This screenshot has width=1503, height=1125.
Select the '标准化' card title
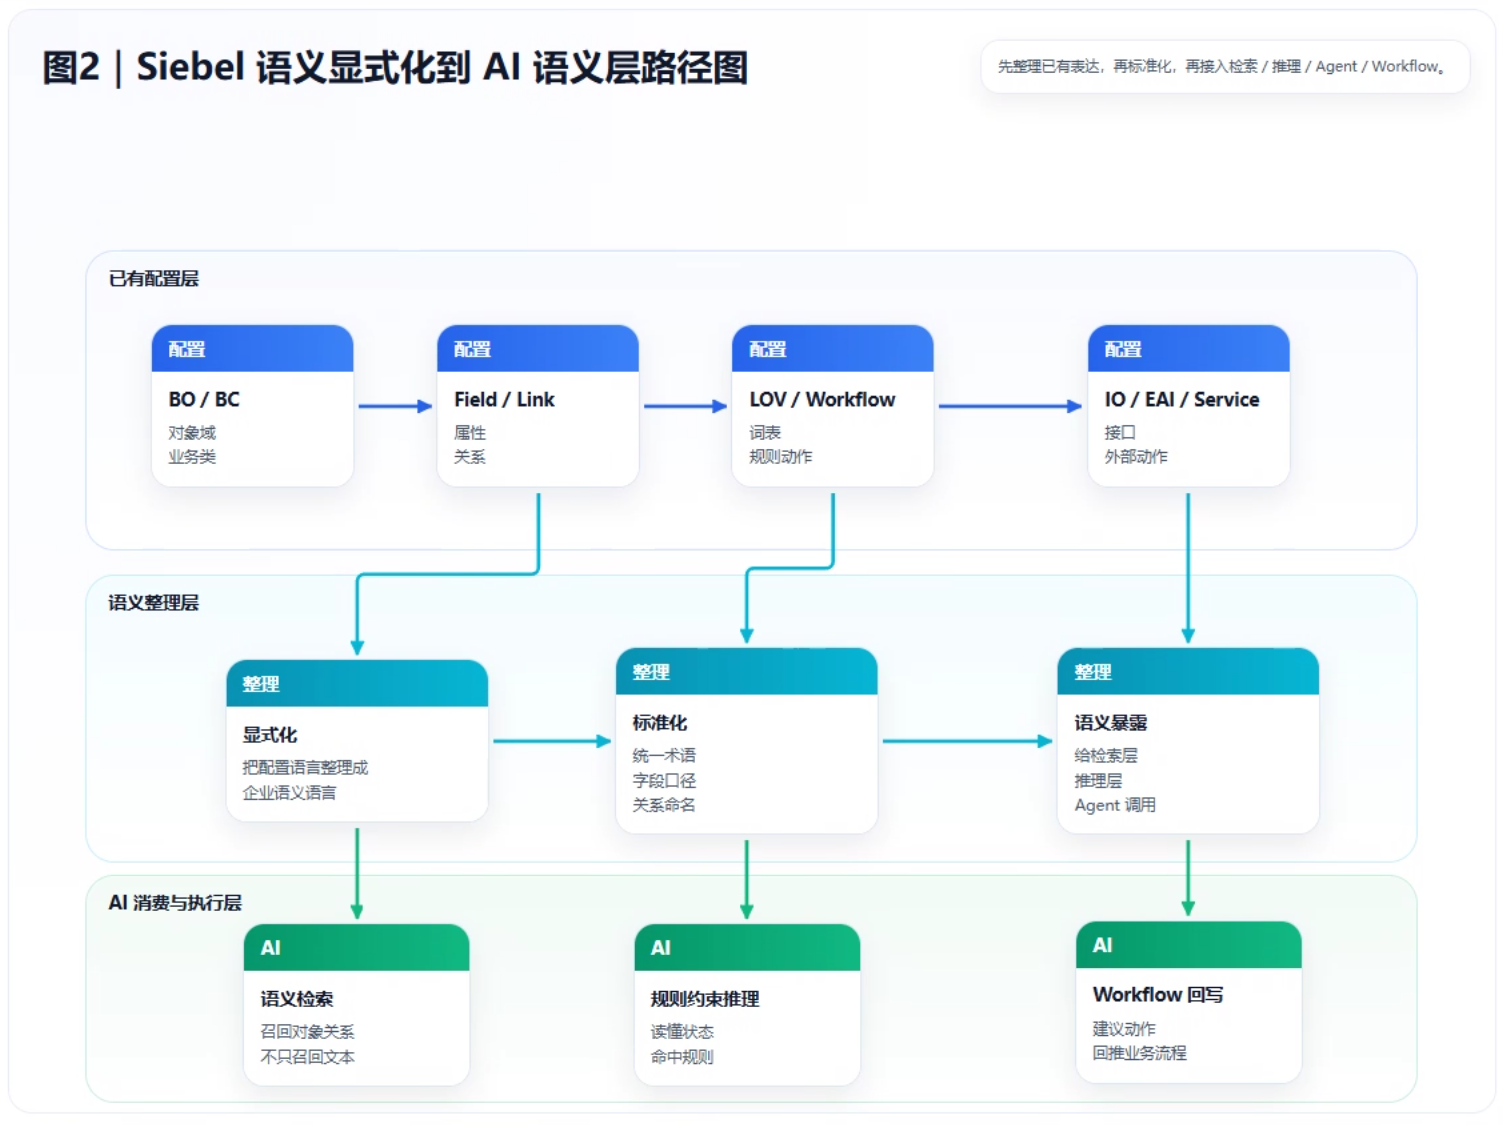(x=660, y=722)
